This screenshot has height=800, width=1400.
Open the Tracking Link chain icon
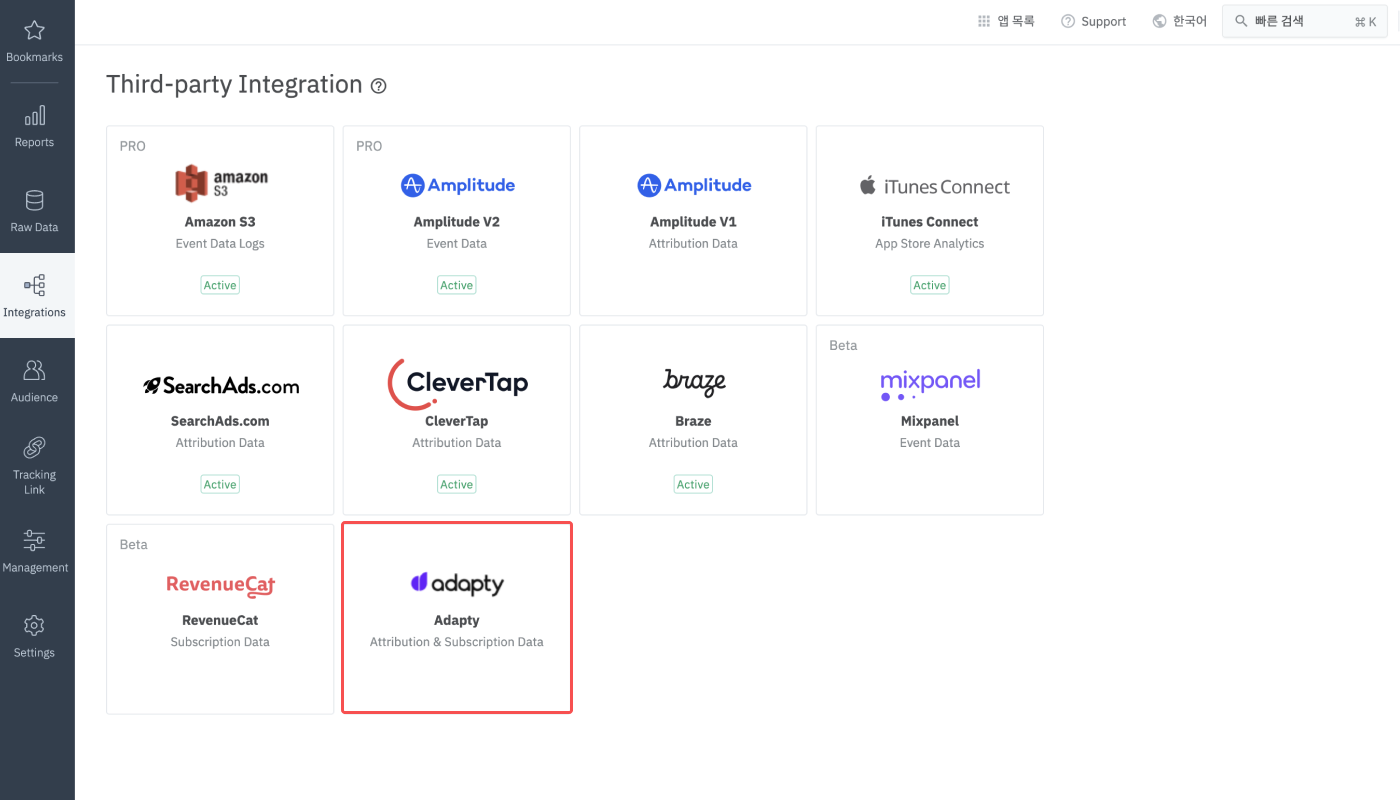click(34, 448)
